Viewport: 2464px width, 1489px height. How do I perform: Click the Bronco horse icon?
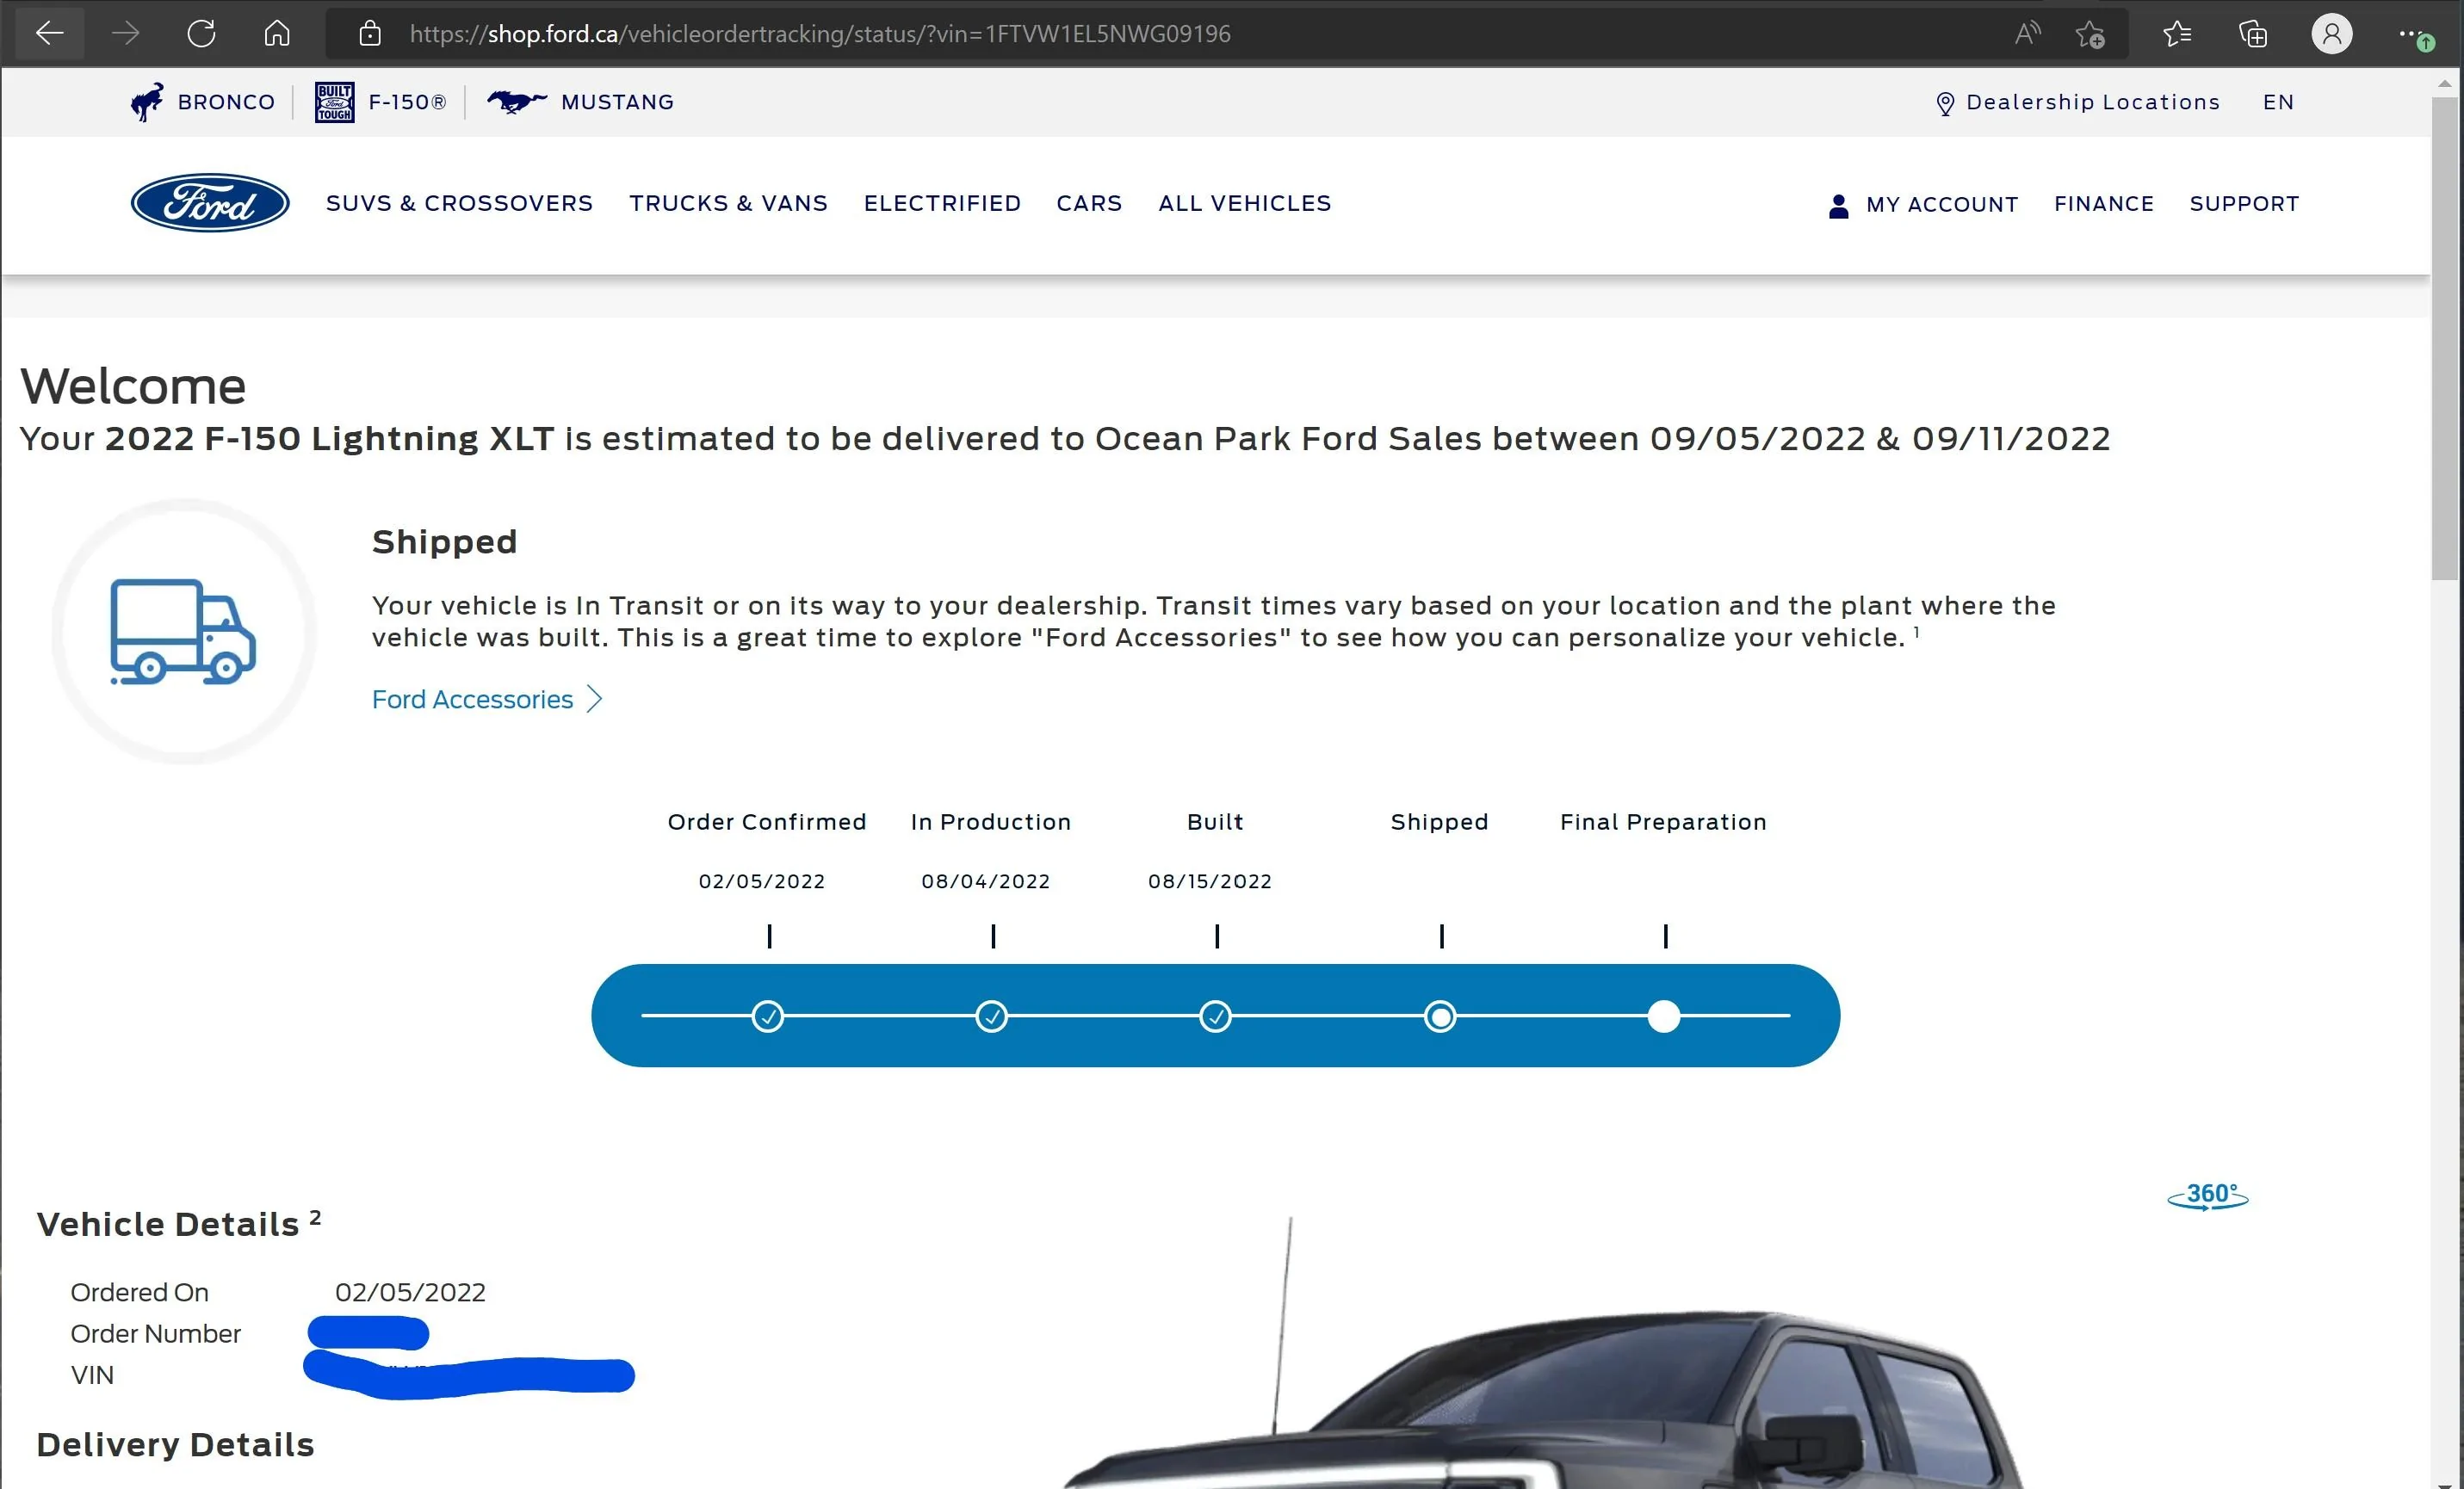click(x=148, y=102)
